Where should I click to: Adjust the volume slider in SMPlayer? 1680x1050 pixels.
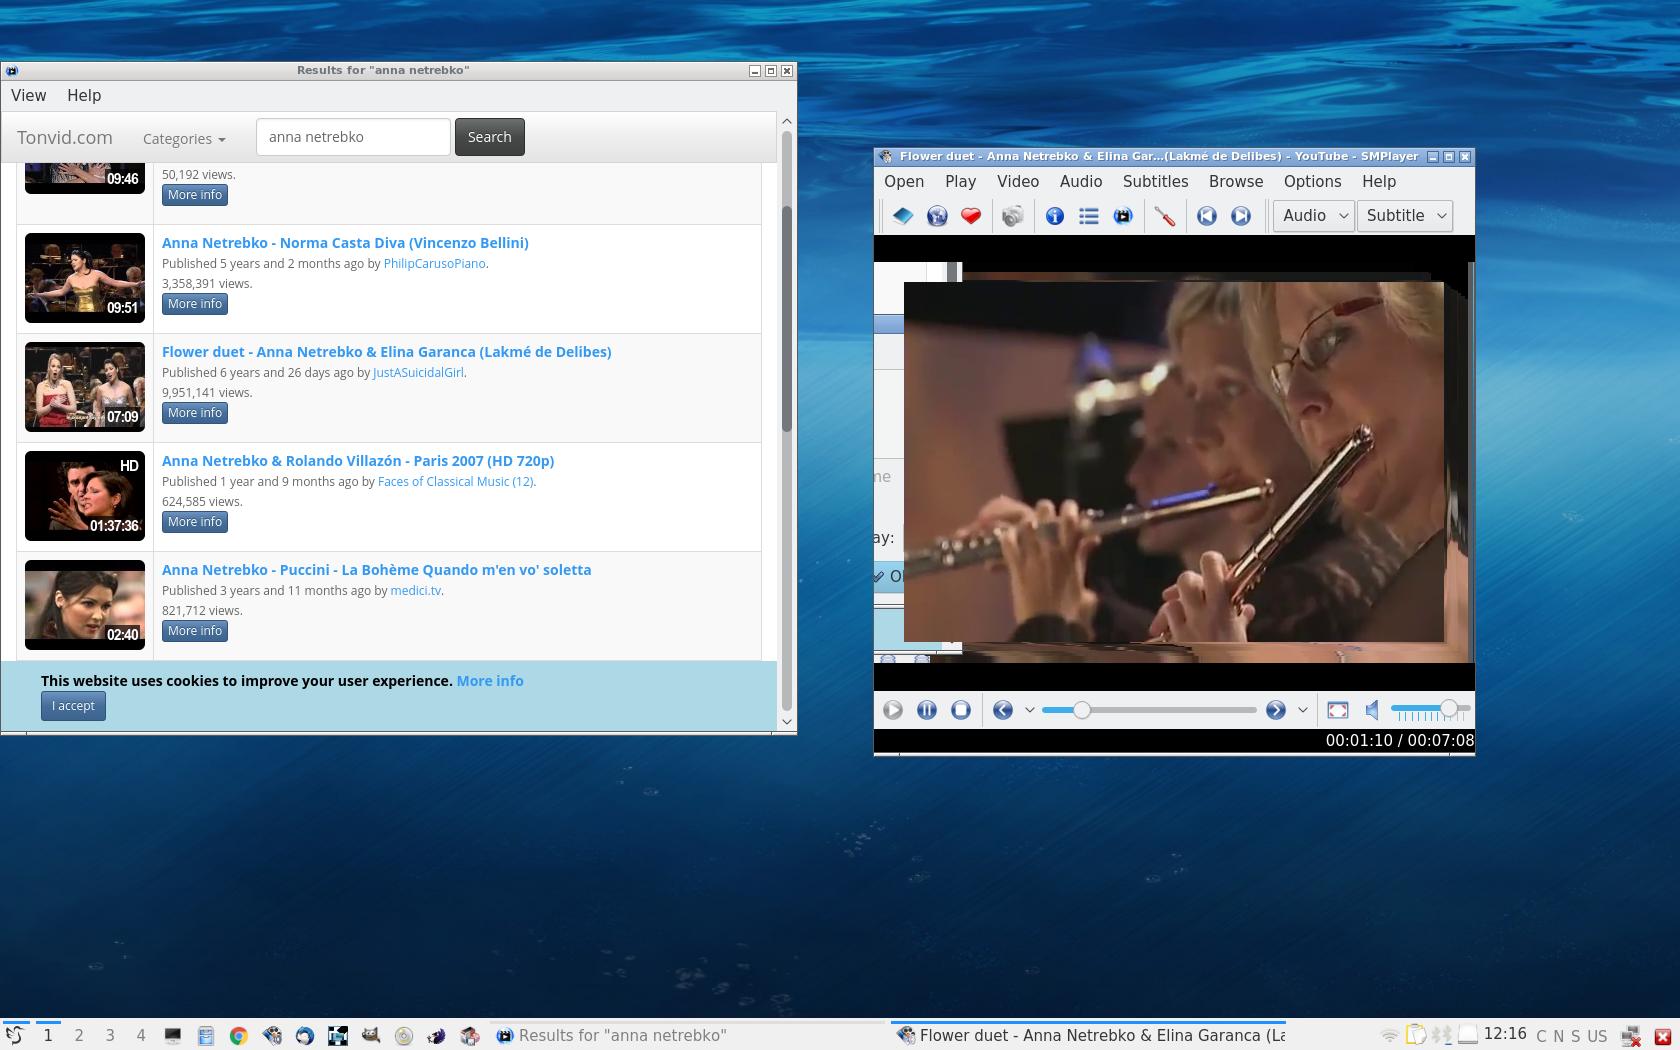coord(1430,710)
